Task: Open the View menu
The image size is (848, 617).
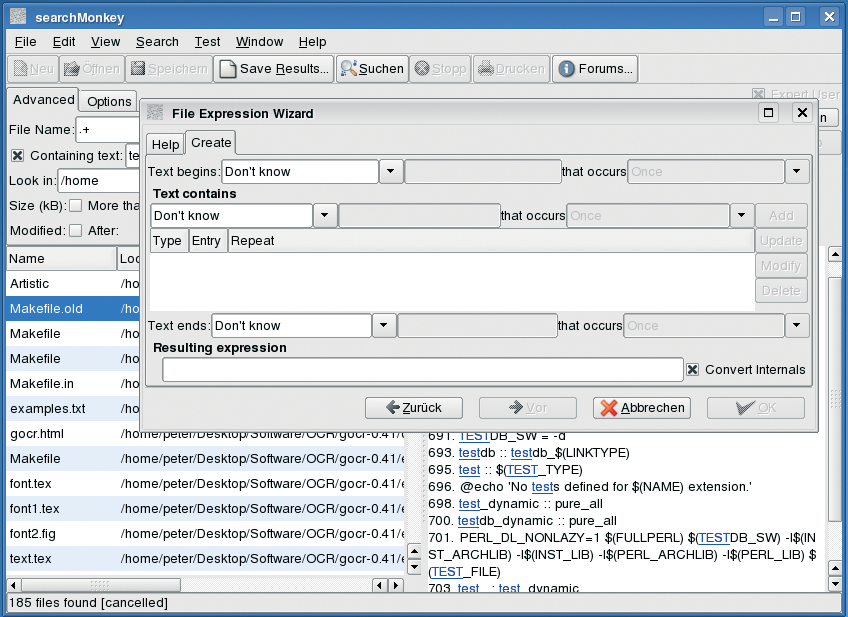Action: [x=105, y=42]
